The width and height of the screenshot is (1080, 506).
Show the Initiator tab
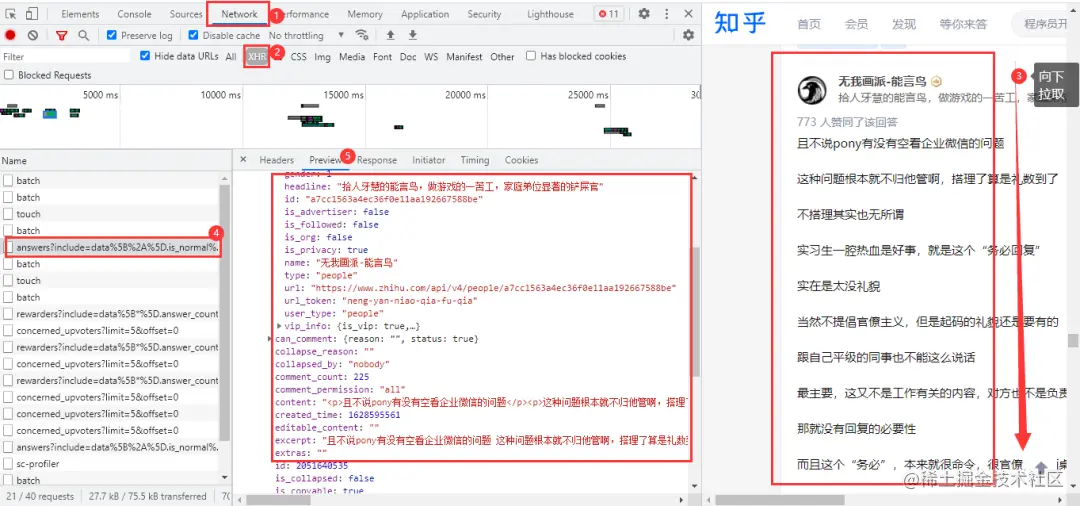428,160
